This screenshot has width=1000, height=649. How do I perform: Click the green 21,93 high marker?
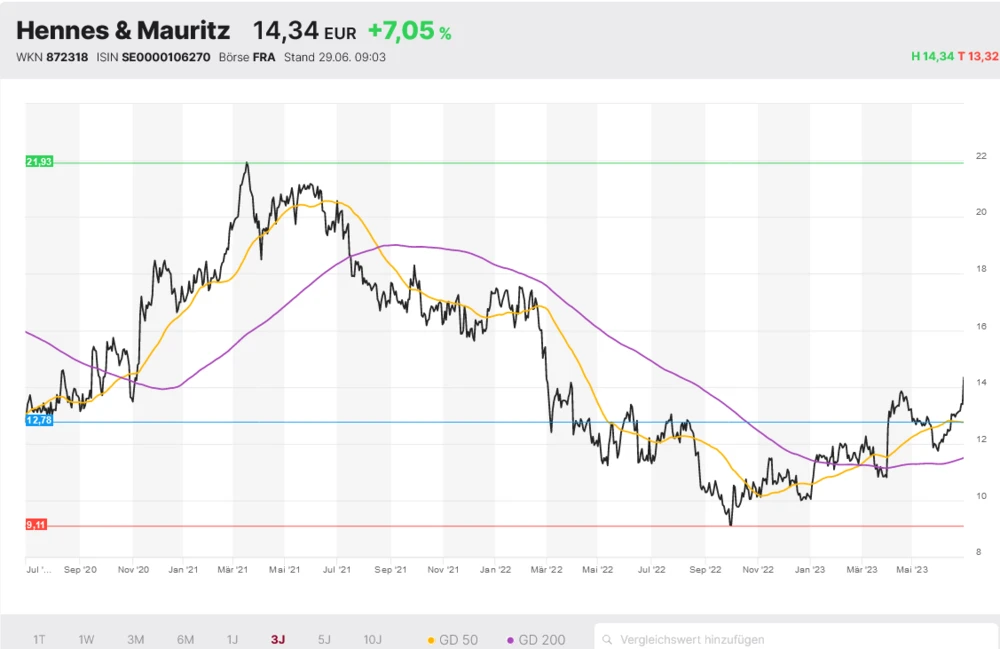point(39,162)
